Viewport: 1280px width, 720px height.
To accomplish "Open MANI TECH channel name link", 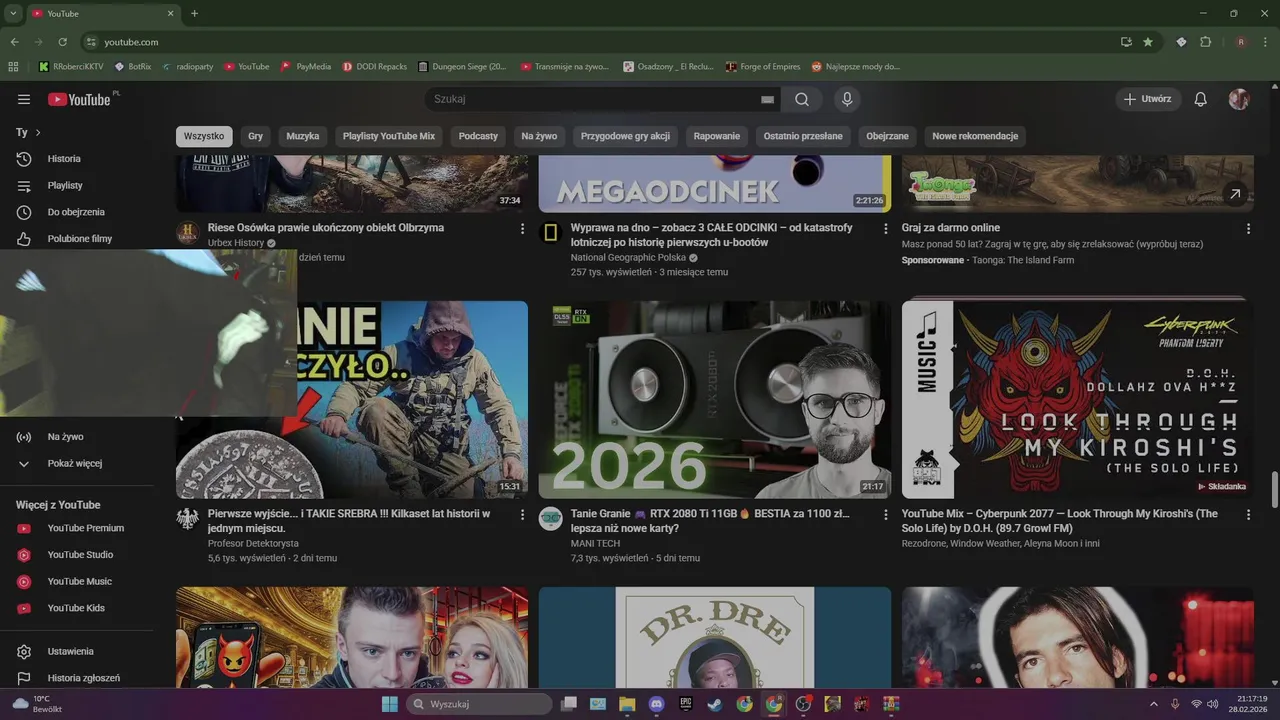I will pos(595,543).
